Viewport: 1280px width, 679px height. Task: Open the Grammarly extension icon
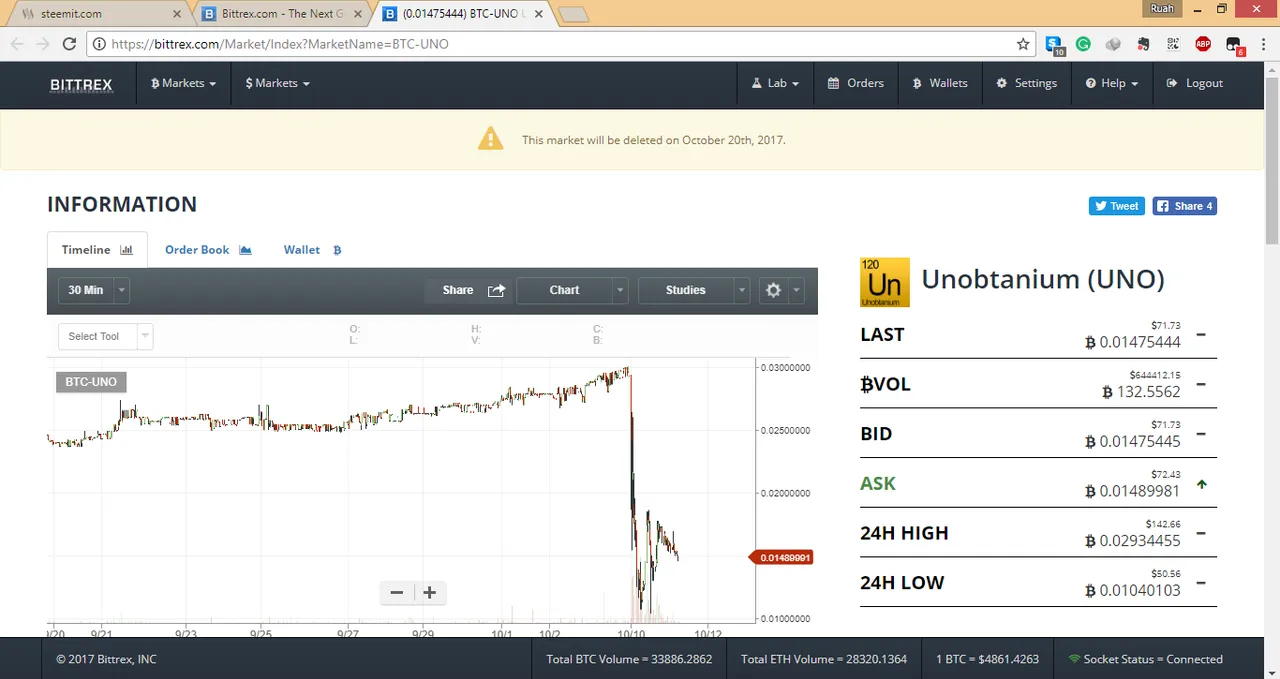click(x=1083, y=44)
